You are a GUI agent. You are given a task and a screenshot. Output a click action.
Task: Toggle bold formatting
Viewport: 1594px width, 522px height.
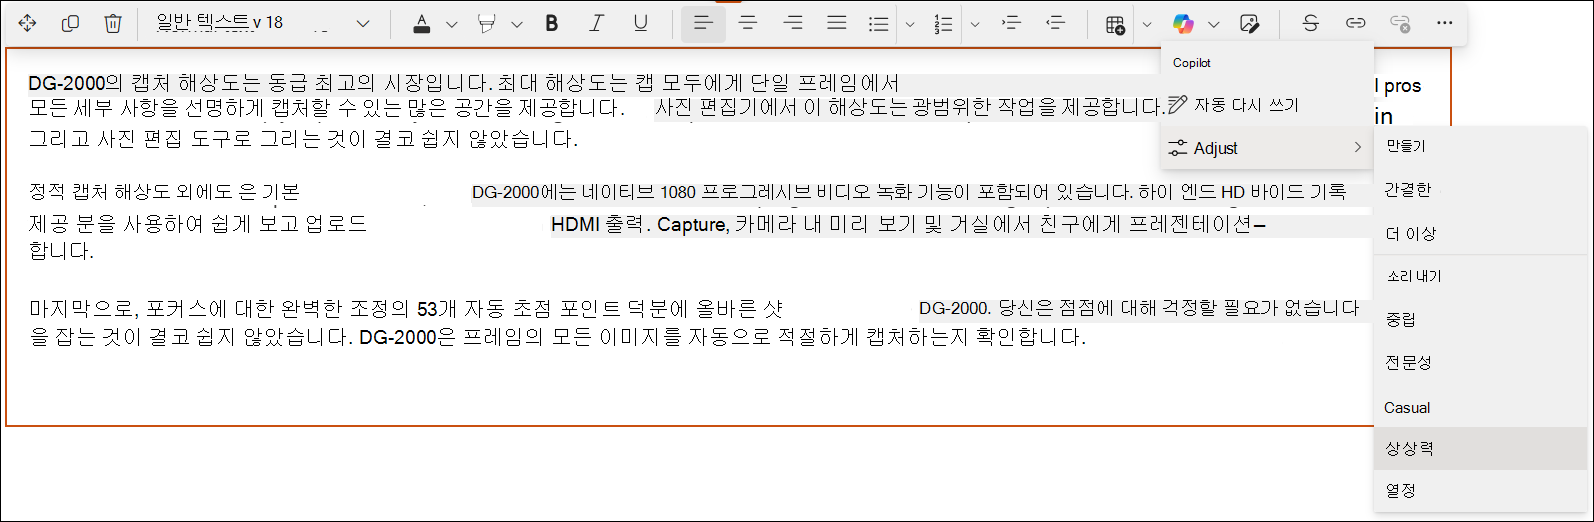click(552, 23)
